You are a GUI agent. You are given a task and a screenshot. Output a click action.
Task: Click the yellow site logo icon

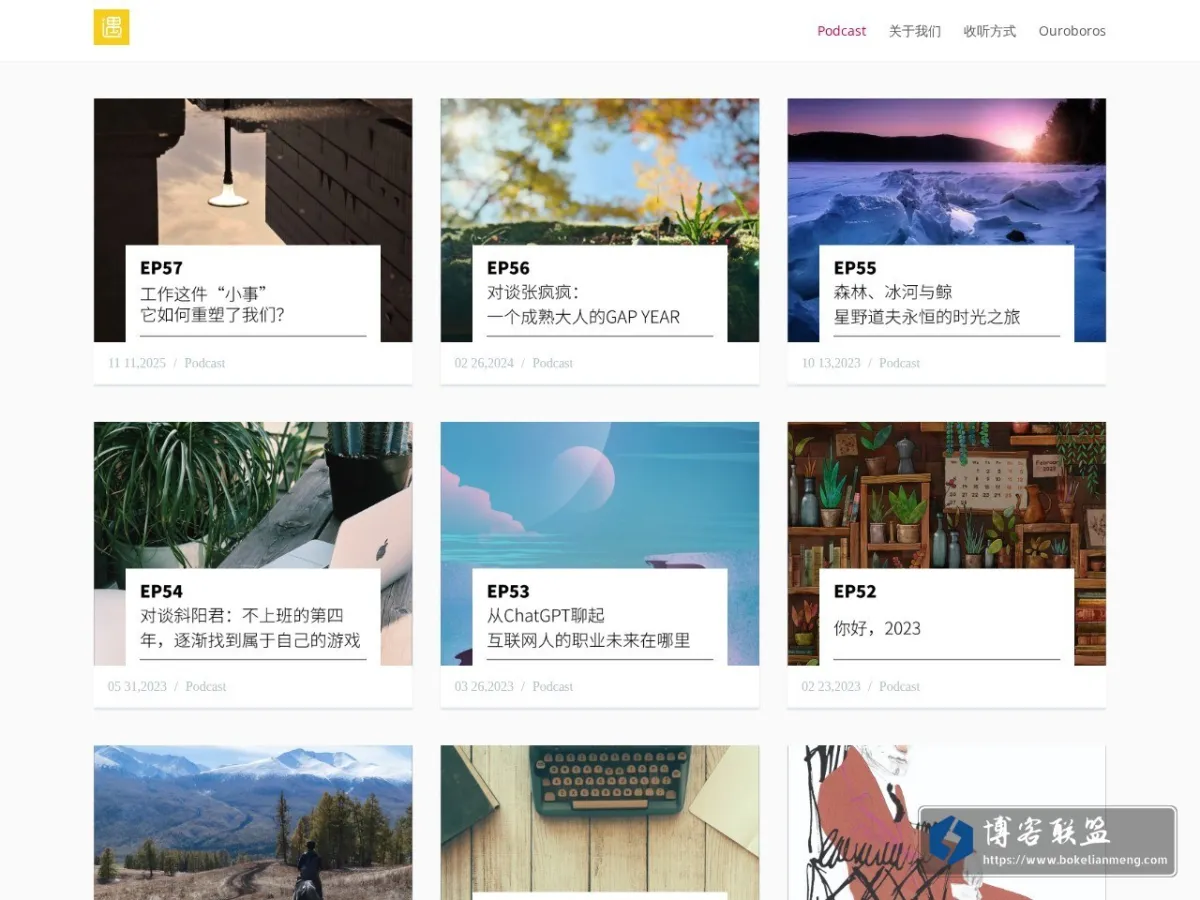tap(111, 27)
